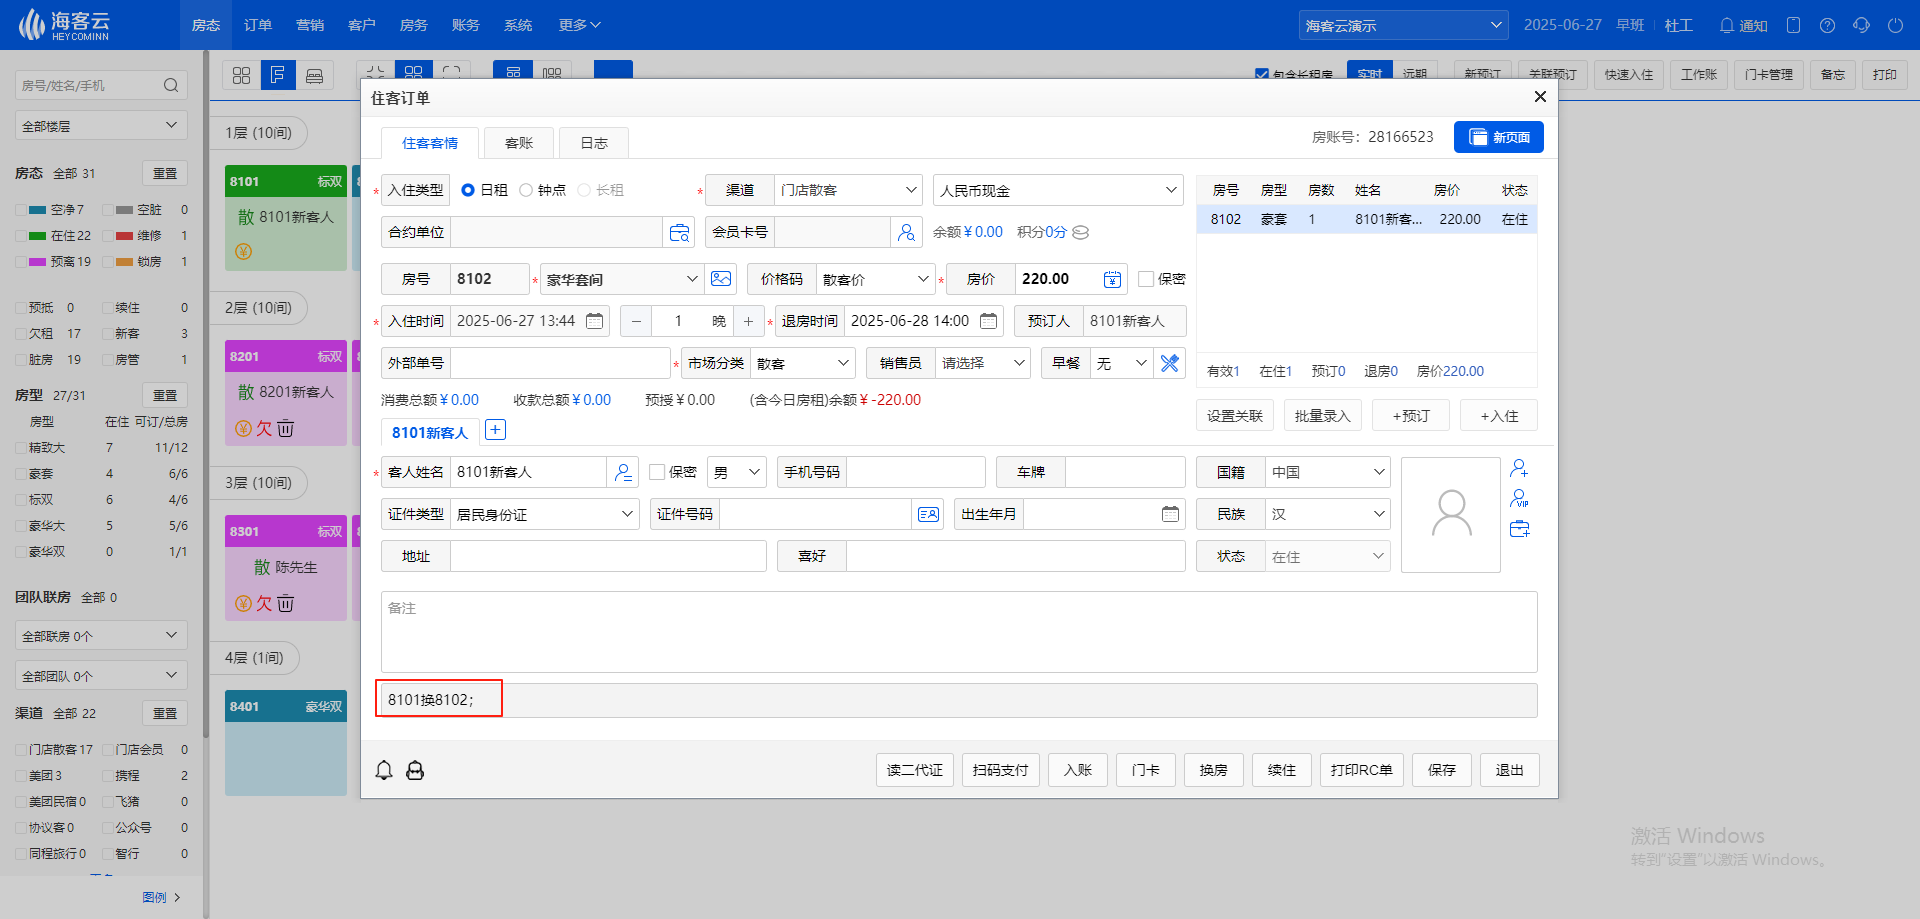Click the purple 预离 status color swatch
This screenshot has height=919, width=1920.
(38, 262)
